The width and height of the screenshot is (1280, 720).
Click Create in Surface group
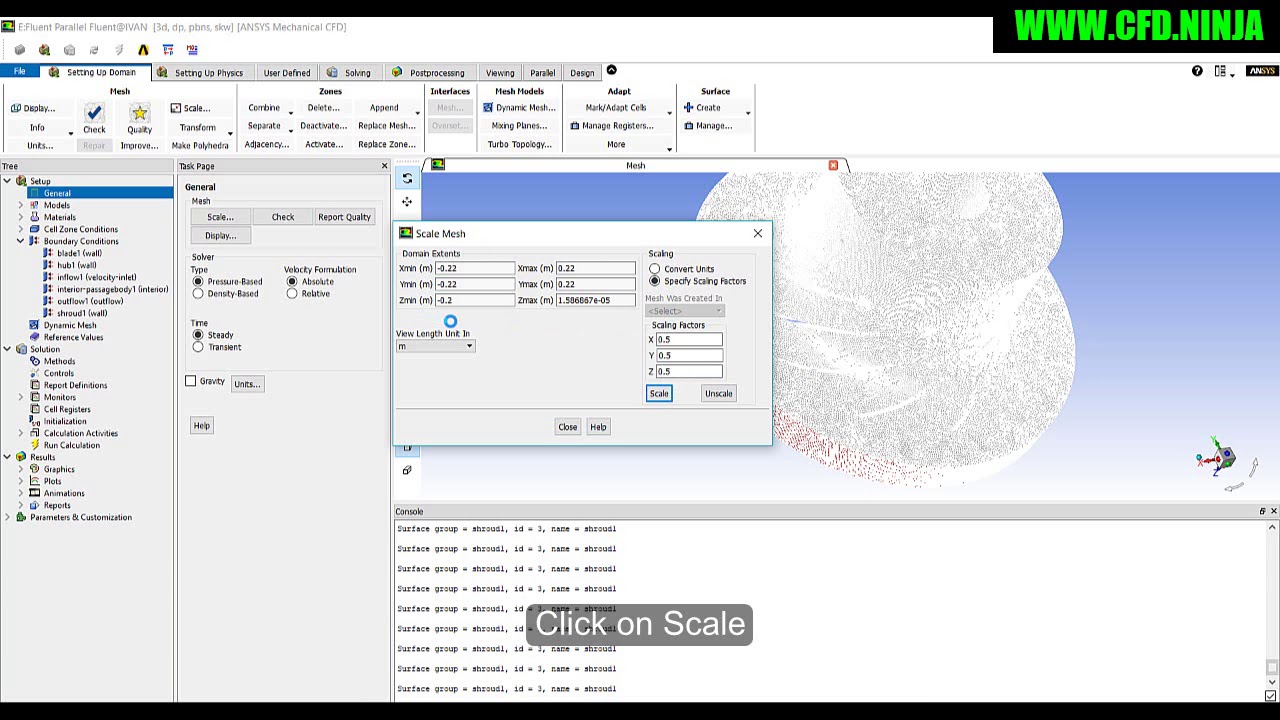coord(702,108)
